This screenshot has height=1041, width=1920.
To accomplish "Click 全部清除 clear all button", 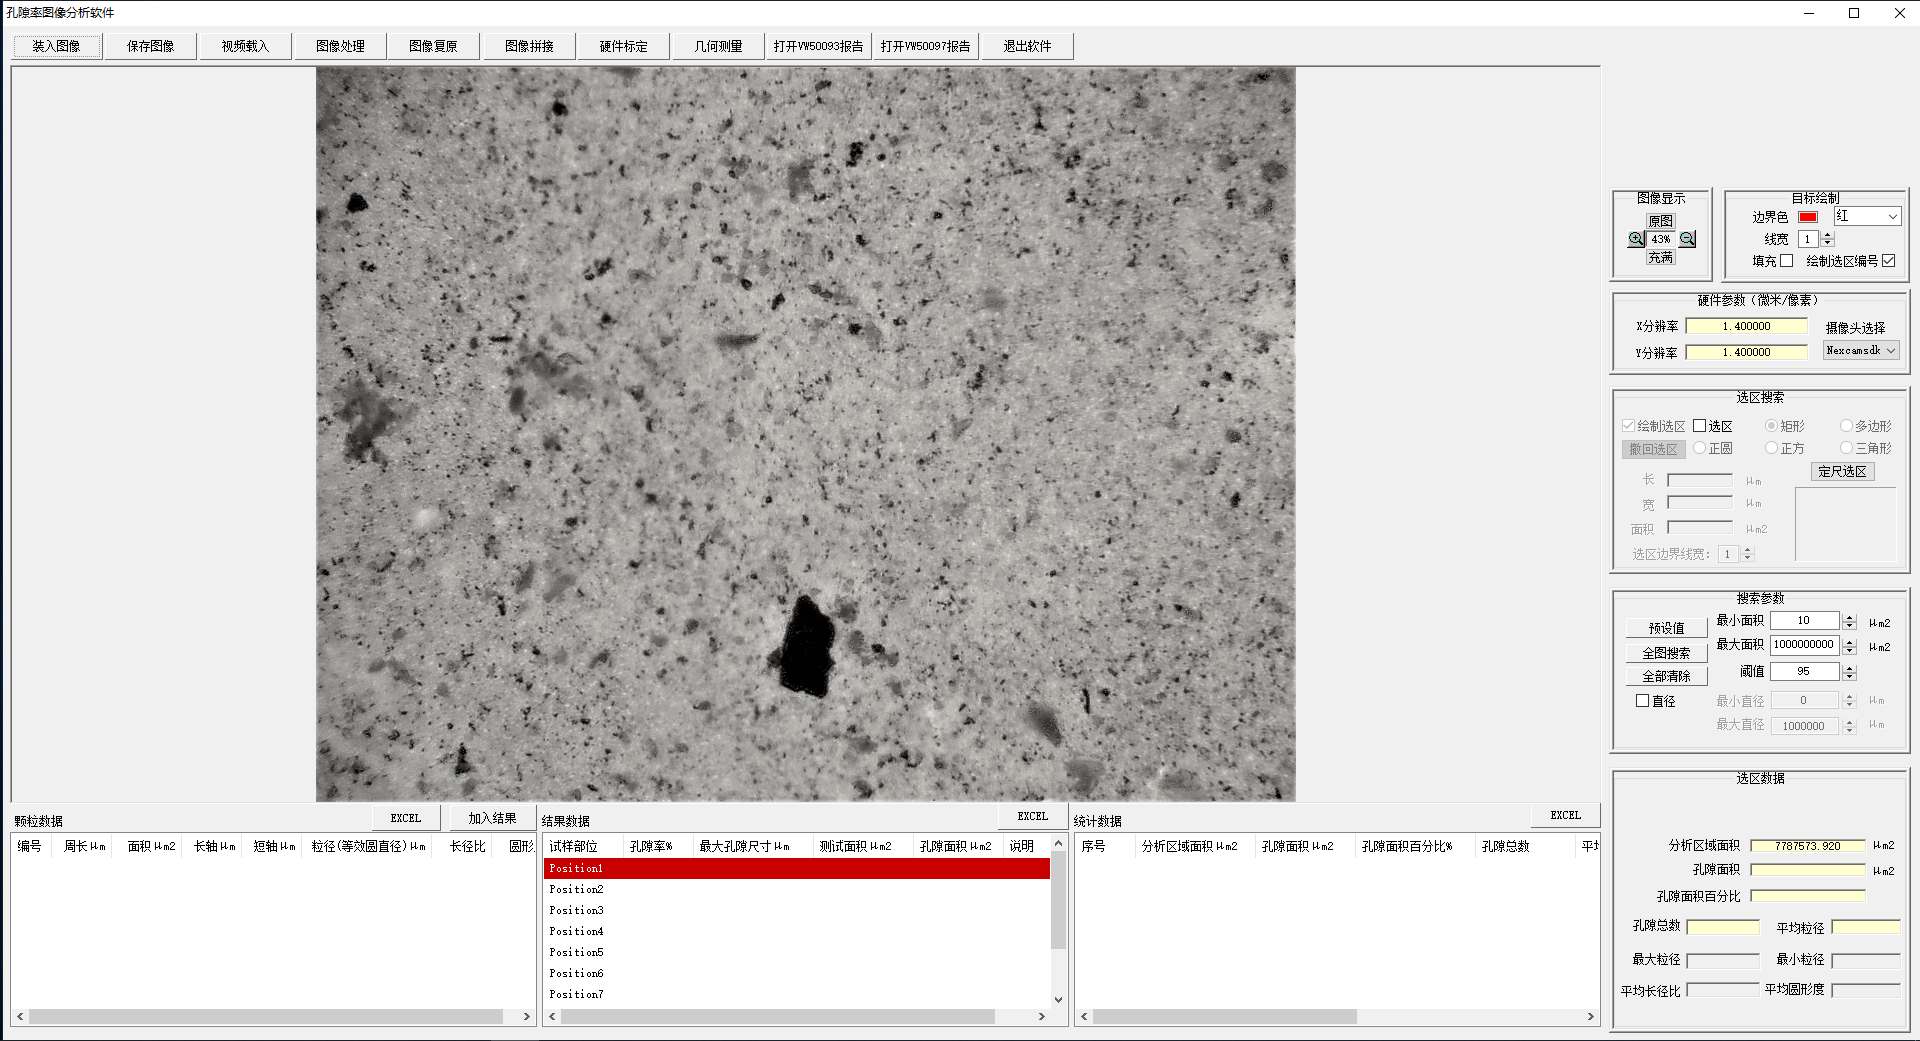I will 1666,676.
